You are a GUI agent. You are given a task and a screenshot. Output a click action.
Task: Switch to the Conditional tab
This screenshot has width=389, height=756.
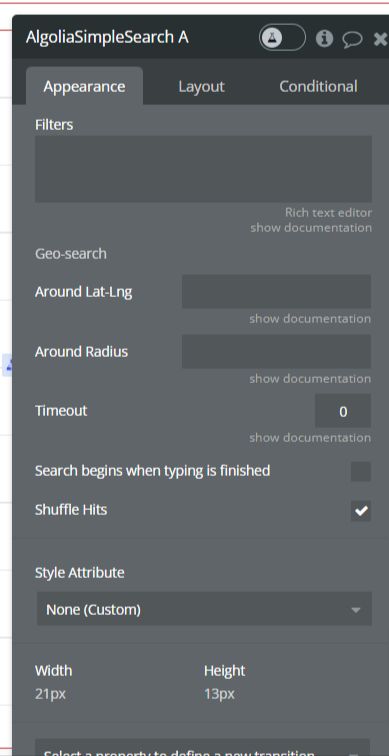(318, 86)
